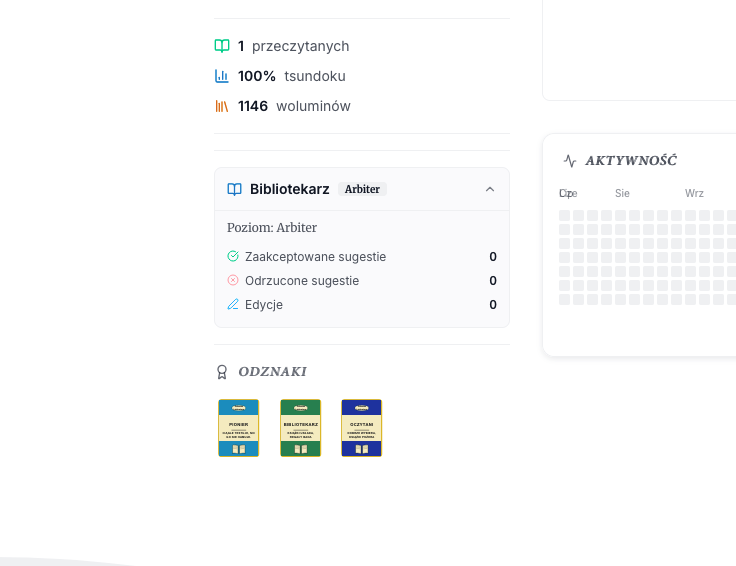Click the AKTYWNOŚĆ section heading
Image resolution: width=736 pixels, height=566 pixels.
pos(631,161)
